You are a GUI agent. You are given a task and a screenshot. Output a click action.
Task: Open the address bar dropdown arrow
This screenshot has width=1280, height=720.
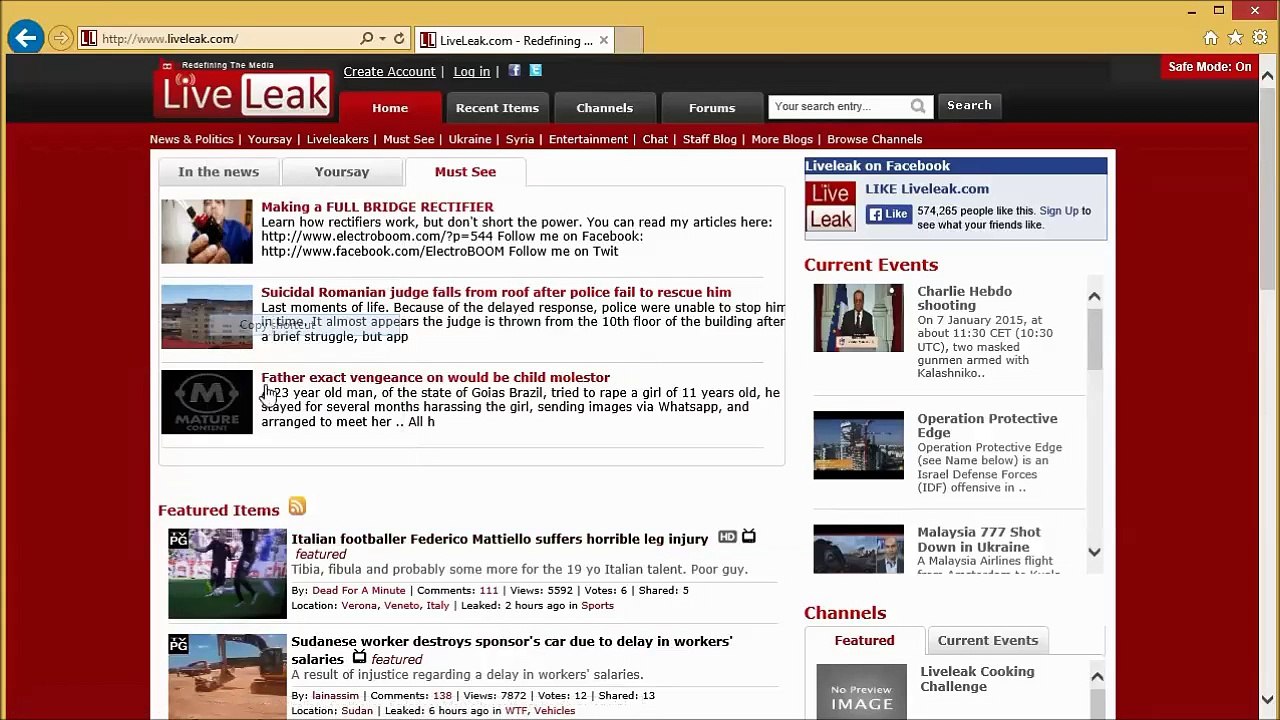tap(382, 39)
